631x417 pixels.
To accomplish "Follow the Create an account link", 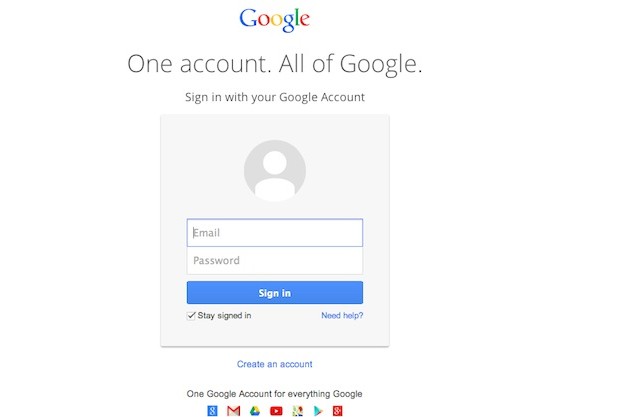I will click(275, 364).
